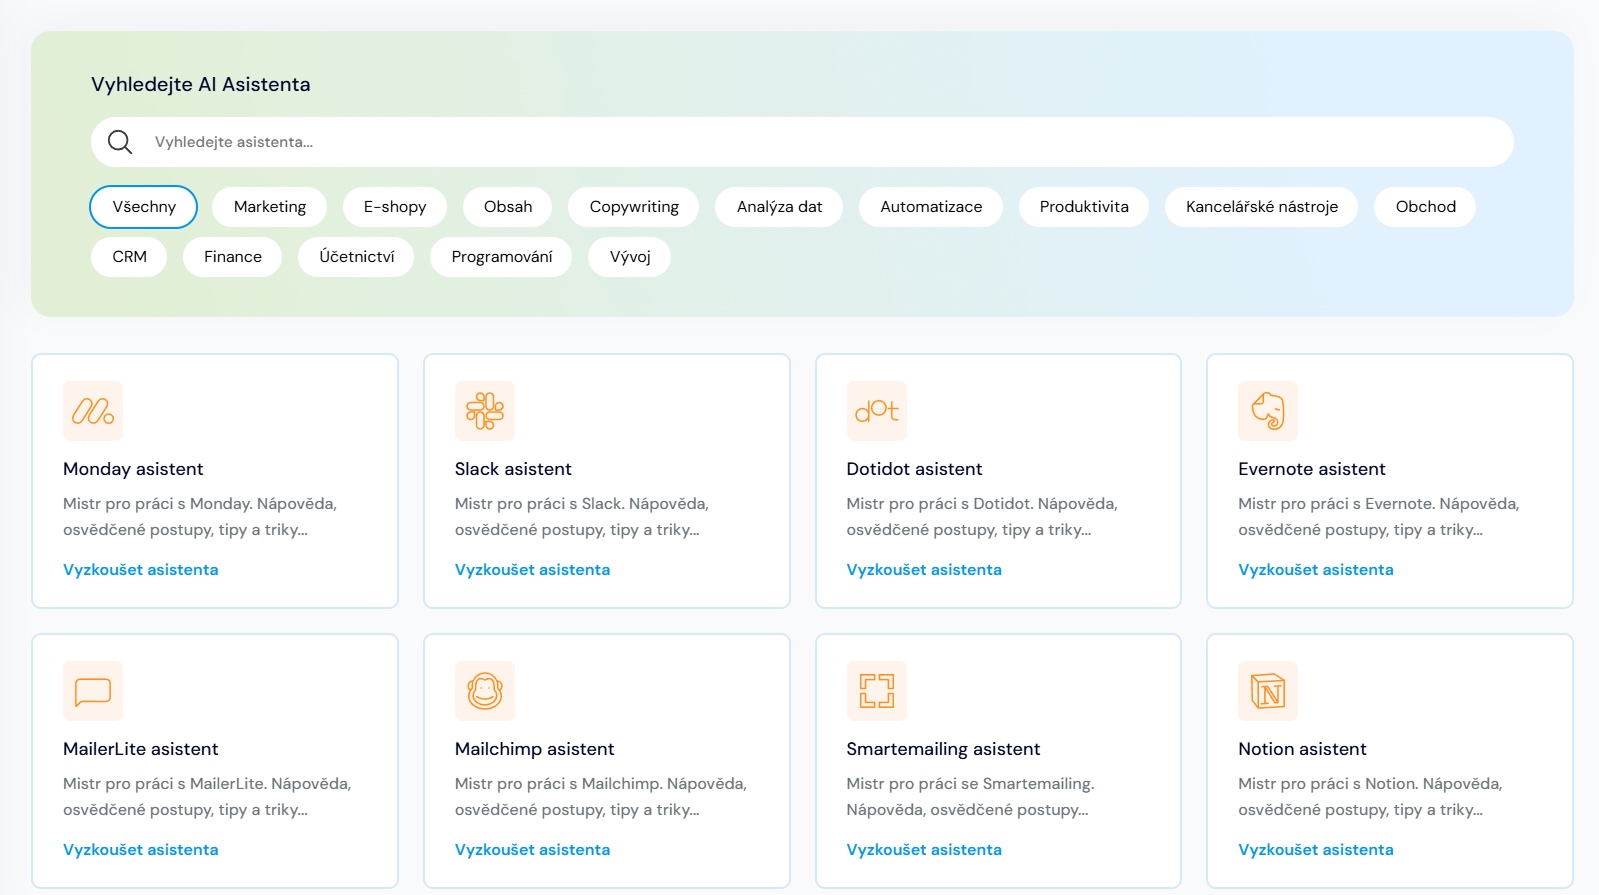Open the MailerLite asistent card title

pos(140,749)
